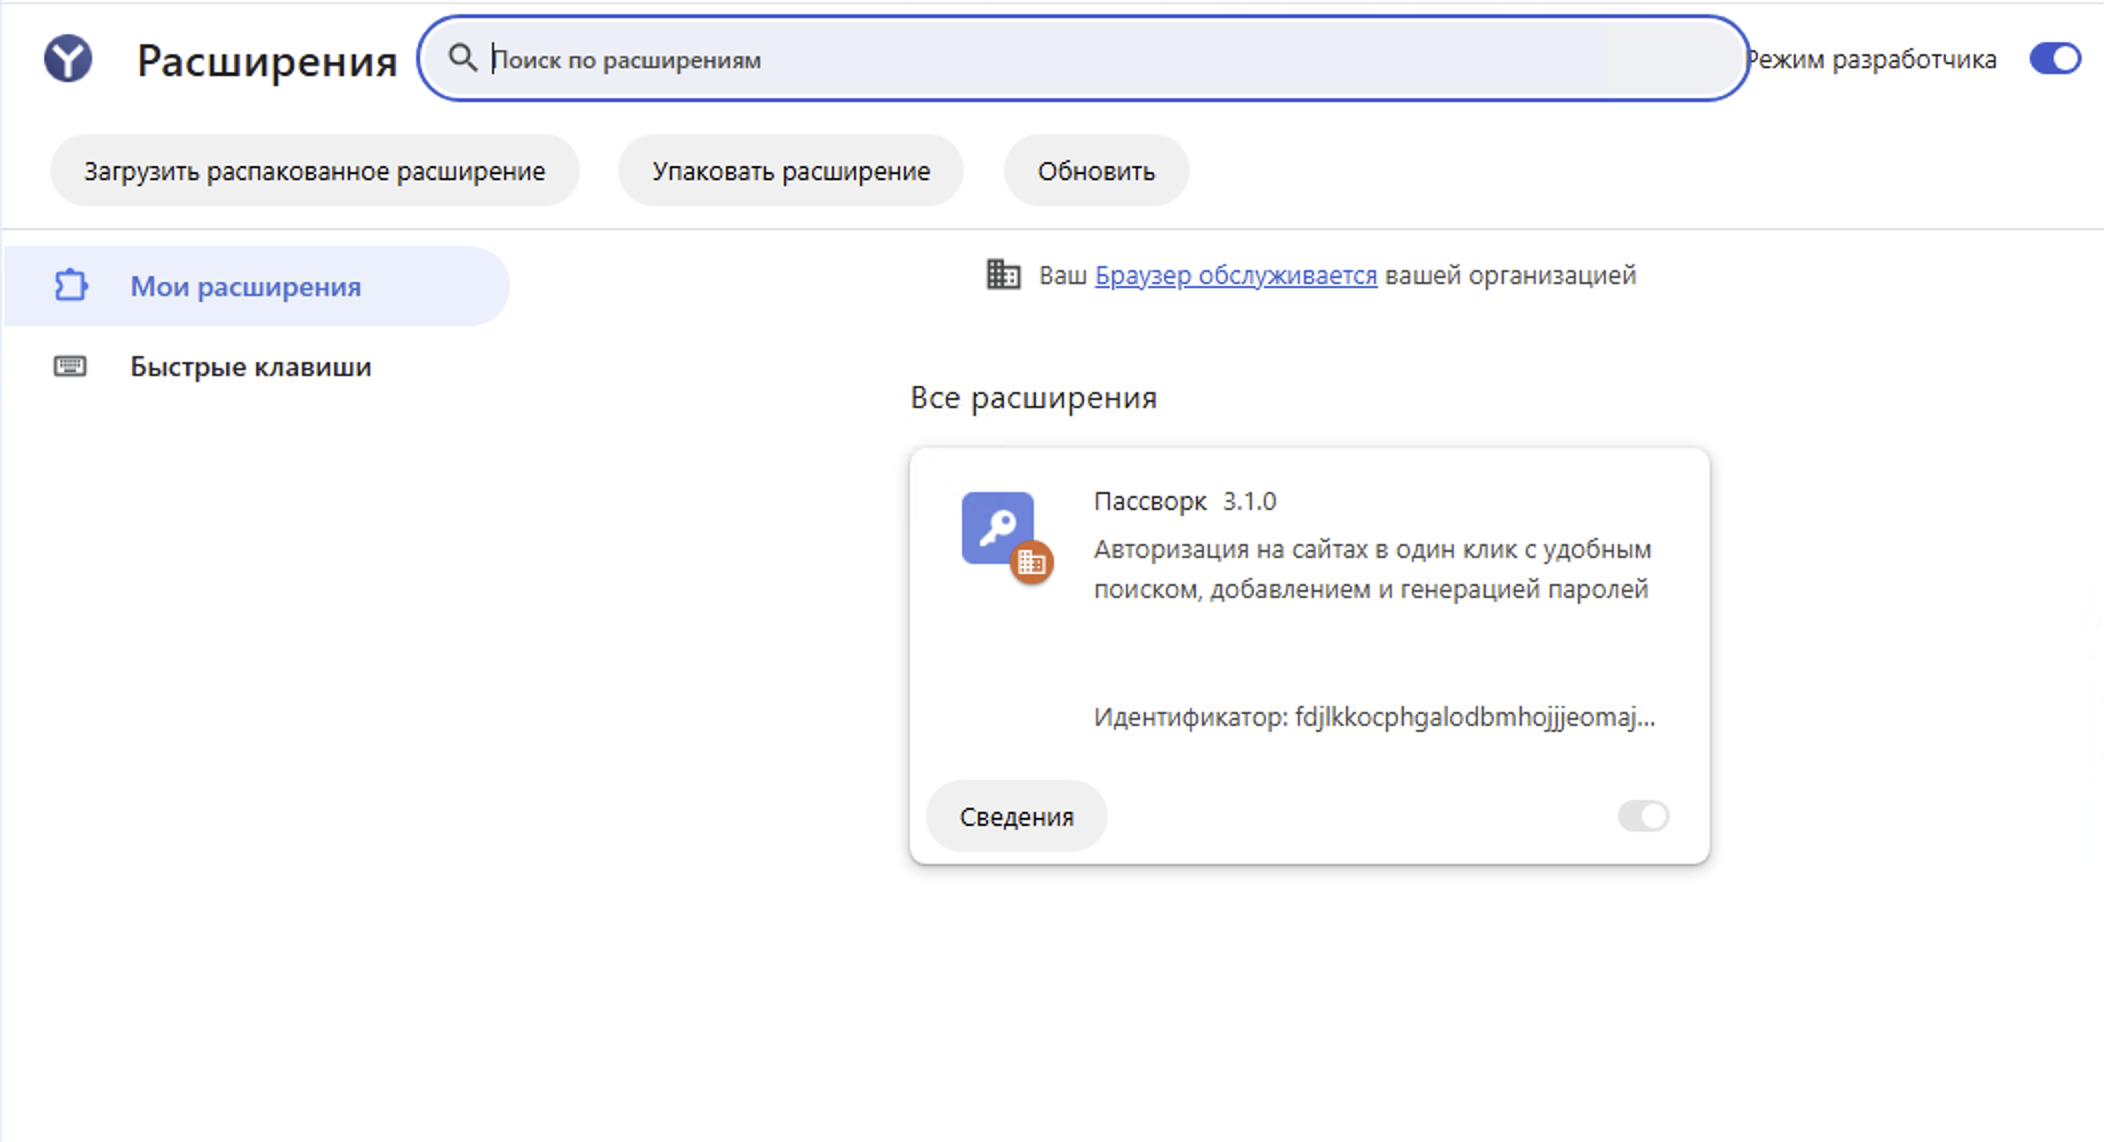Click the Расширения page title
This screenshot has width=2104, height=1142.
pos(267,61)
